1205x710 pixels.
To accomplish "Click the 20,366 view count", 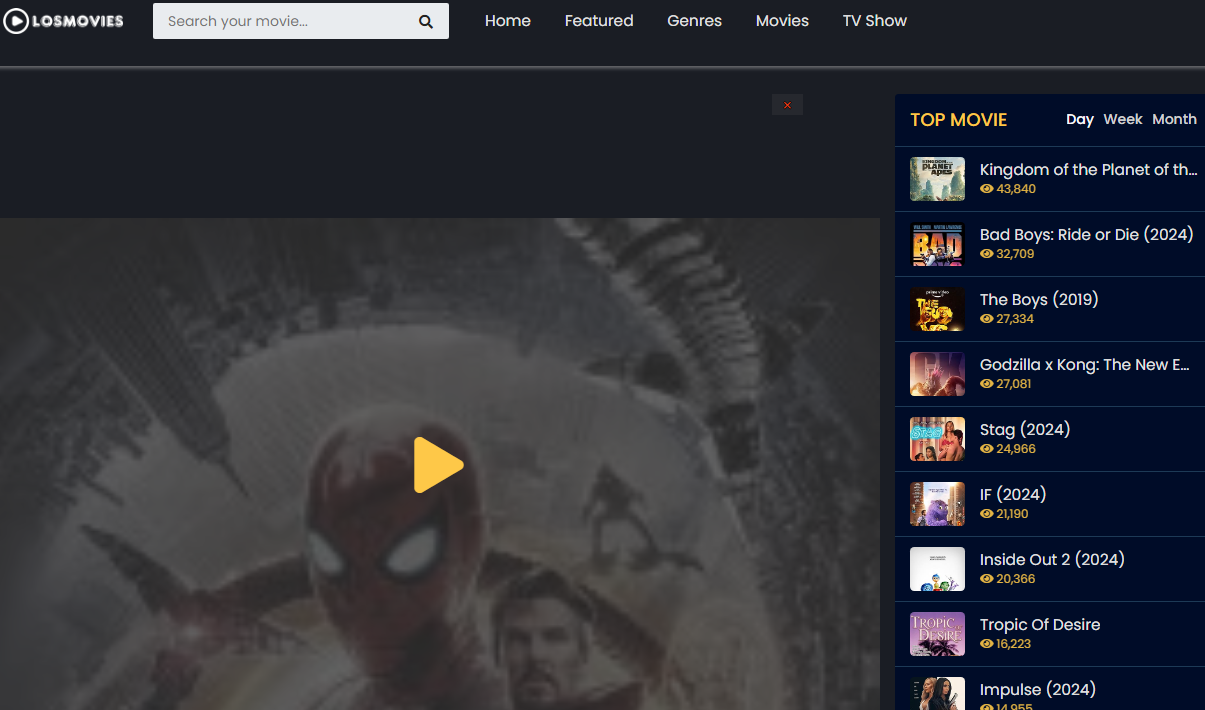I will point(1016,579).
